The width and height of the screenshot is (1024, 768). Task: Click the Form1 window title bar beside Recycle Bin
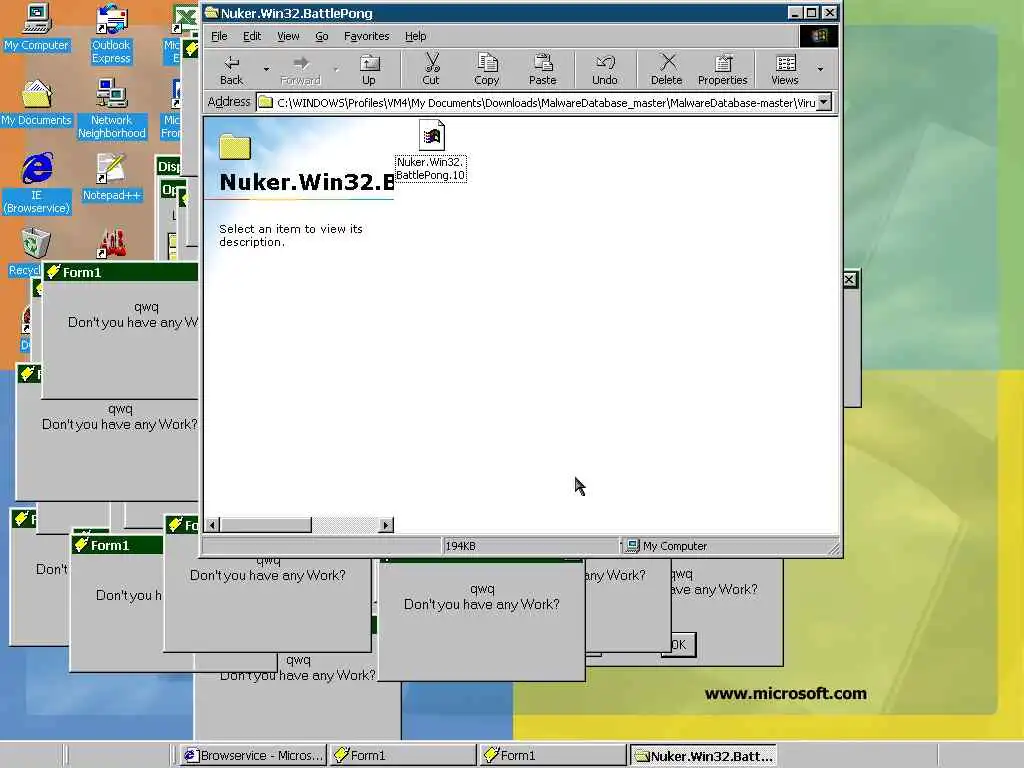[x=121, y=272]
